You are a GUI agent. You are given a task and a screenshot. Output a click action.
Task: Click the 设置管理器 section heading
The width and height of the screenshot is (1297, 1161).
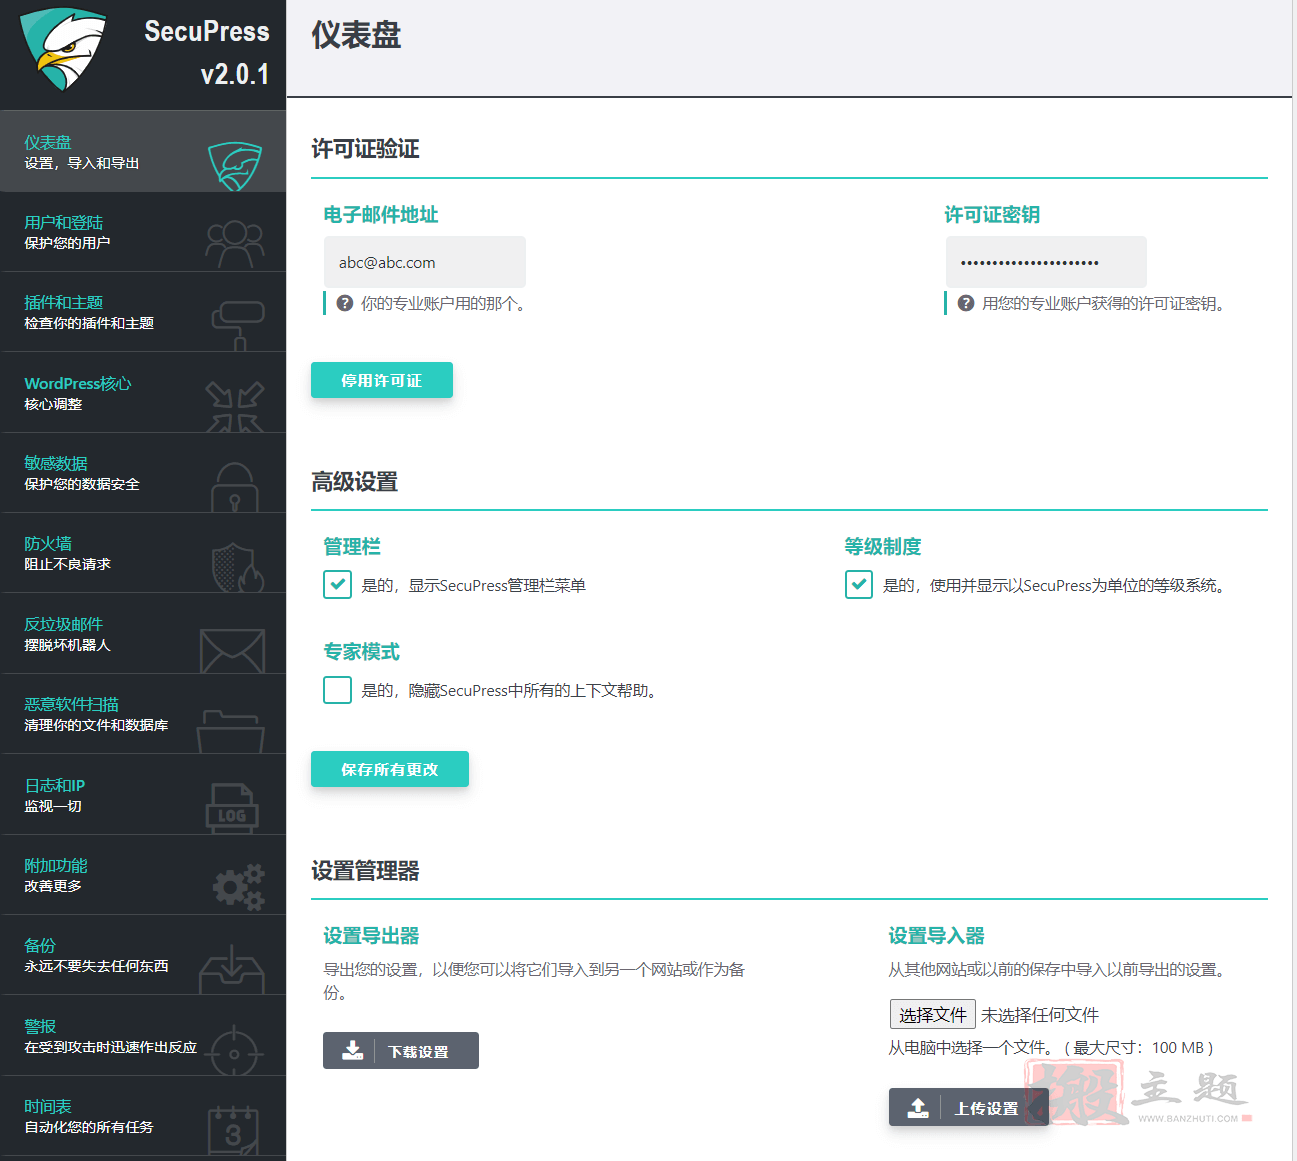[365, 871]
